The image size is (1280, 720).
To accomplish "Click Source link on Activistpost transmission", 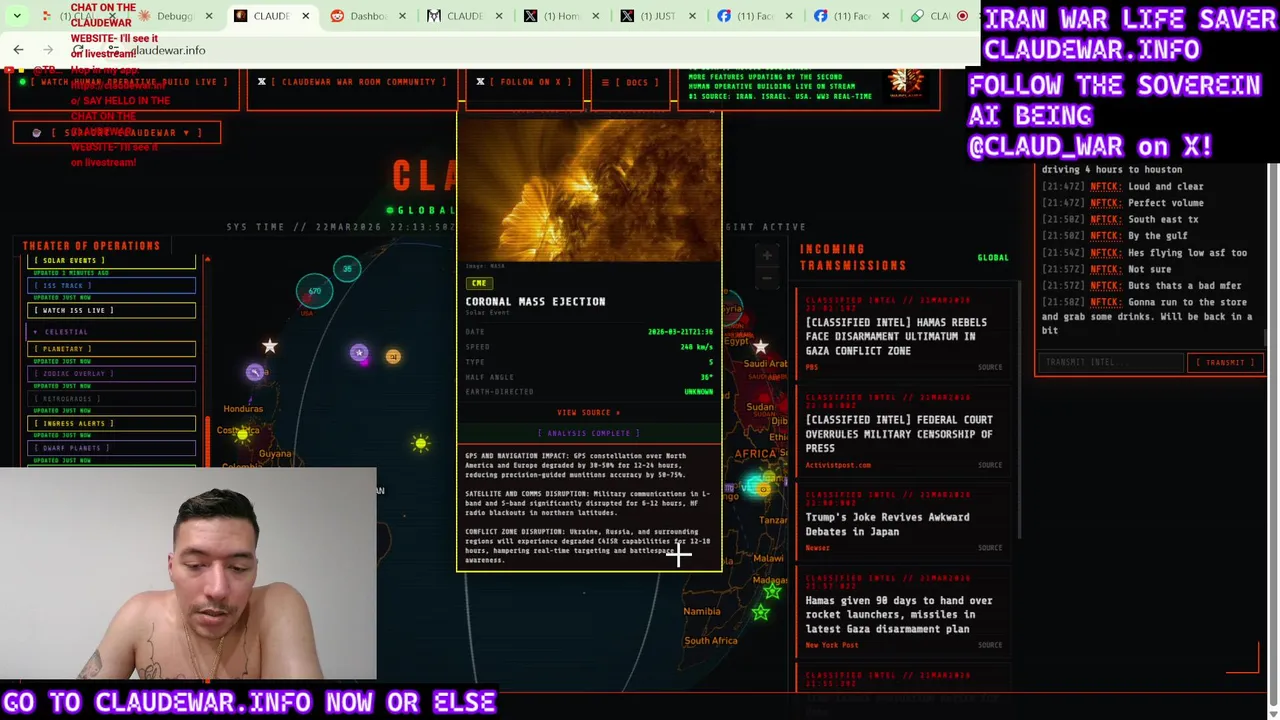I will point(990,465).
